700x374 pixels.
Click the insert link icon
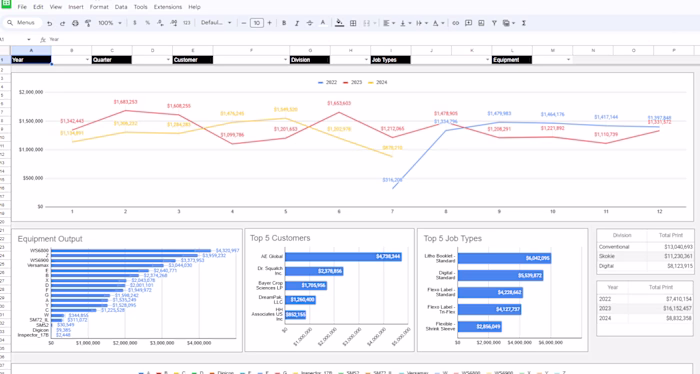(x=455, y=23)
